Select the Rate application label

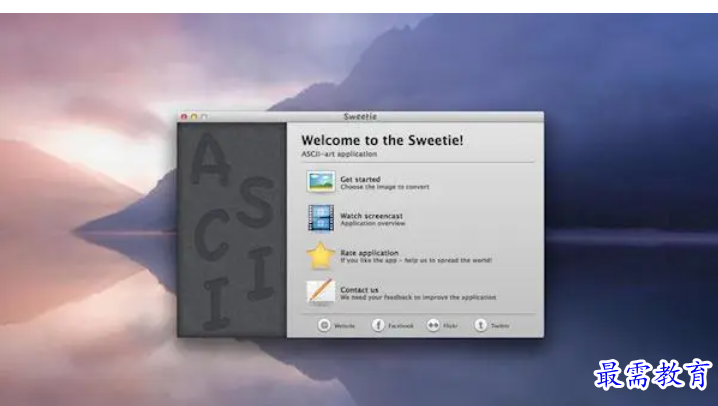click(x=369, y=253)
